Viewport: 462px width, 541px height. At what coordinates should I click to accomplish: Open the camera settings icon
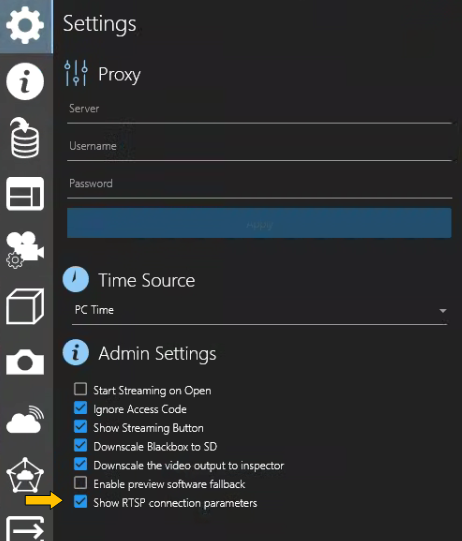[x=25, y=250]
